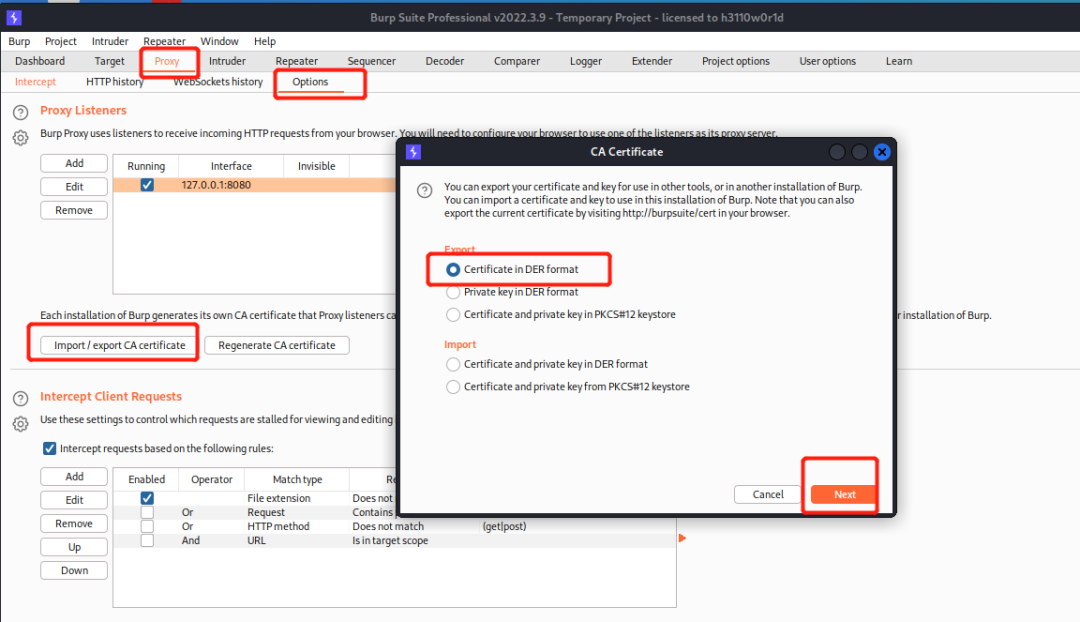The image size is (1080, 622).
Task: Open the Help menu
Action: coord(264,41)
